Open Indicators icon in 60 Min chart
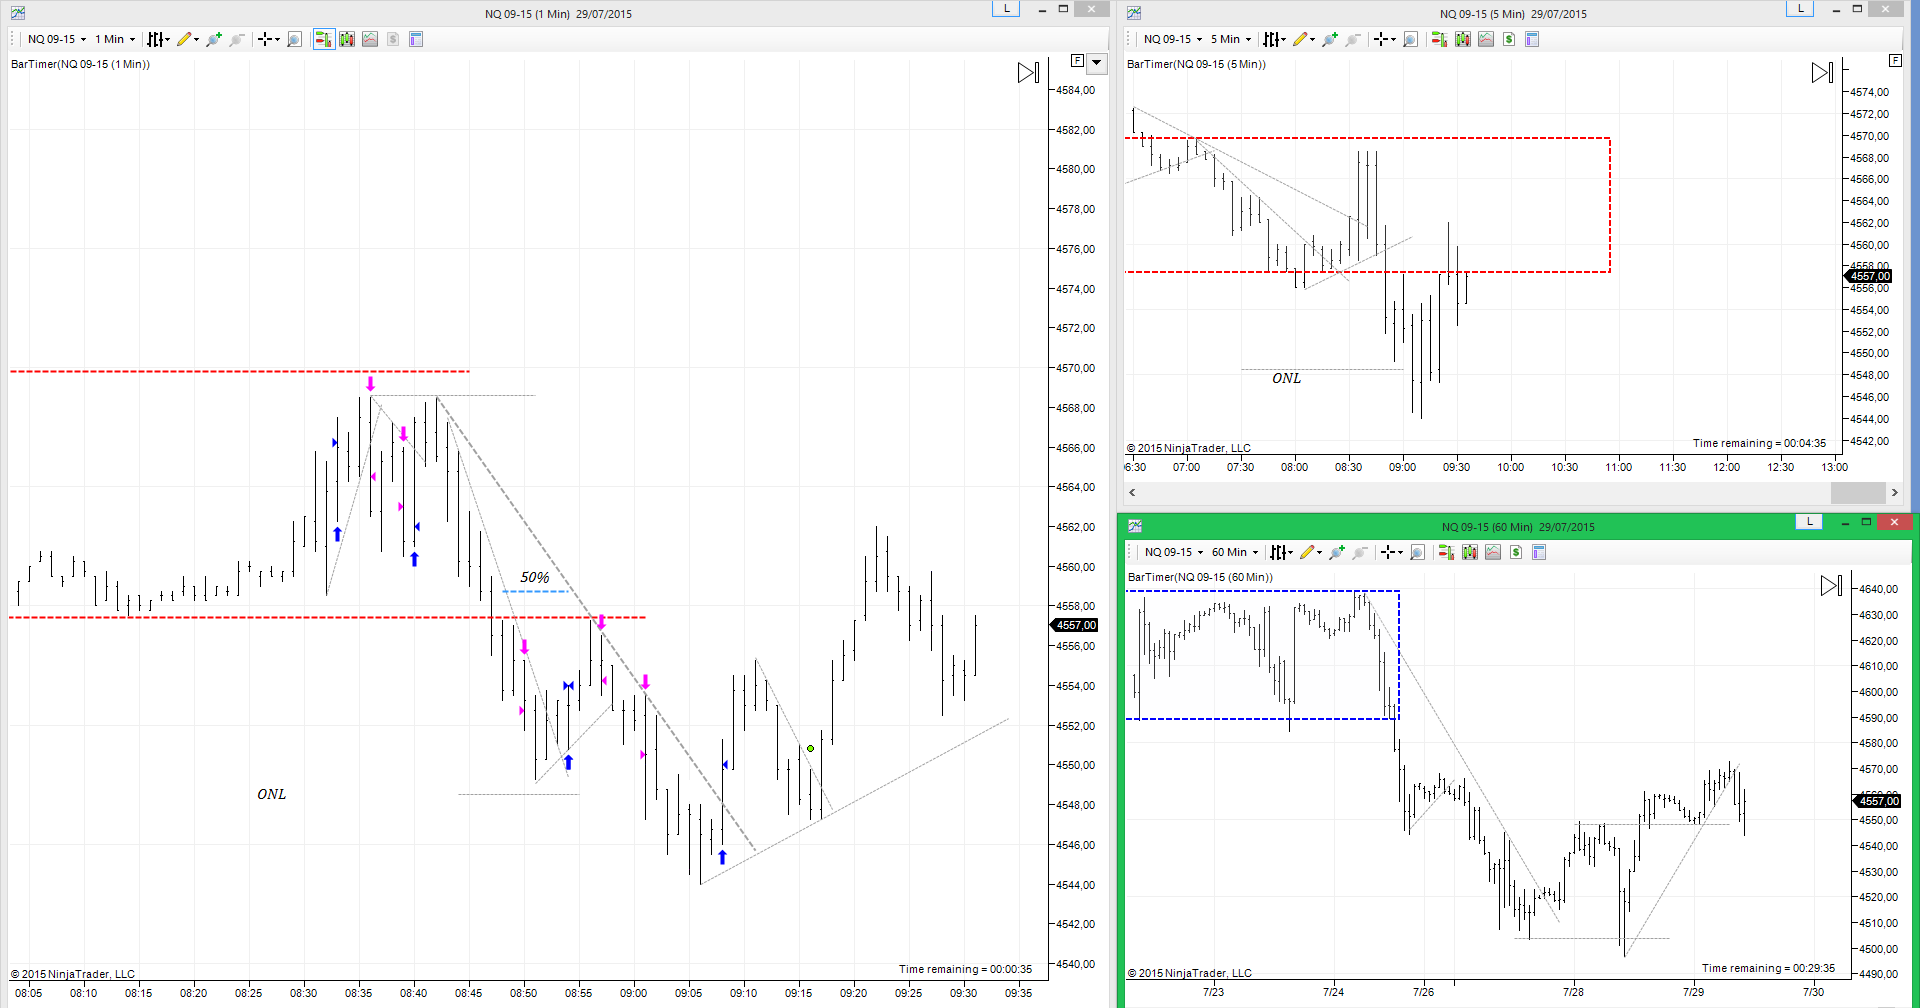Viewport: 1920px width, 1008px height. (1493, 552)
